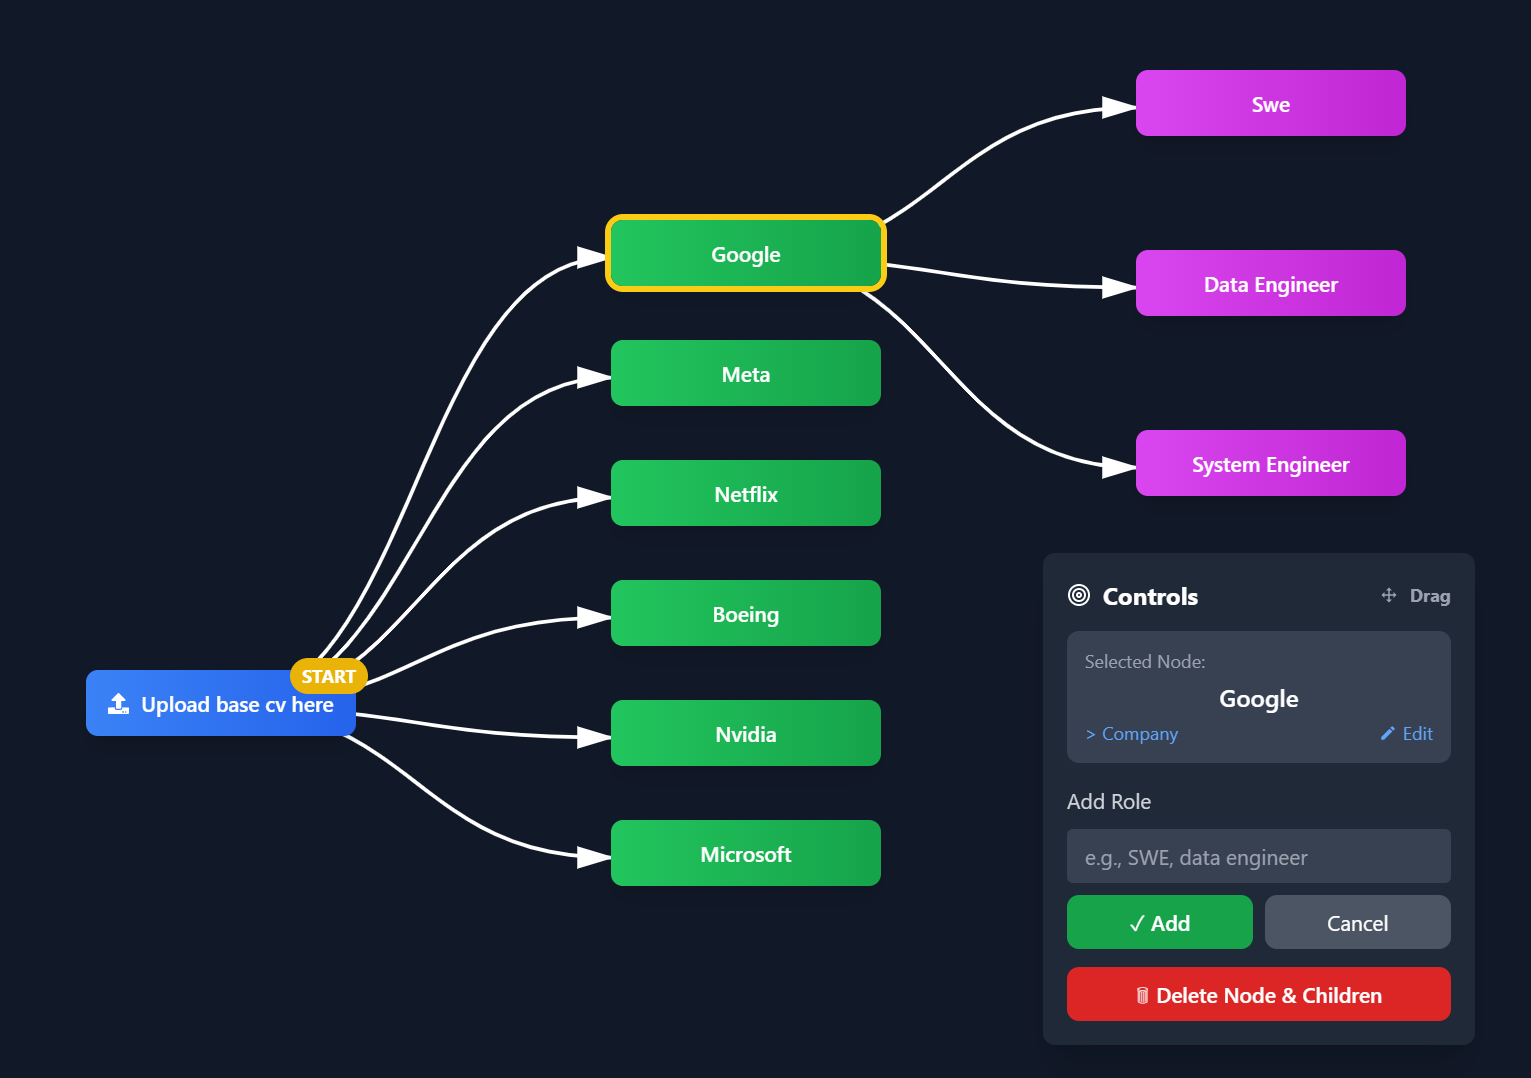Screen dimensions: 1531x1078
Task: Click the target icon beside Controls
Action: coord(1079,596)
